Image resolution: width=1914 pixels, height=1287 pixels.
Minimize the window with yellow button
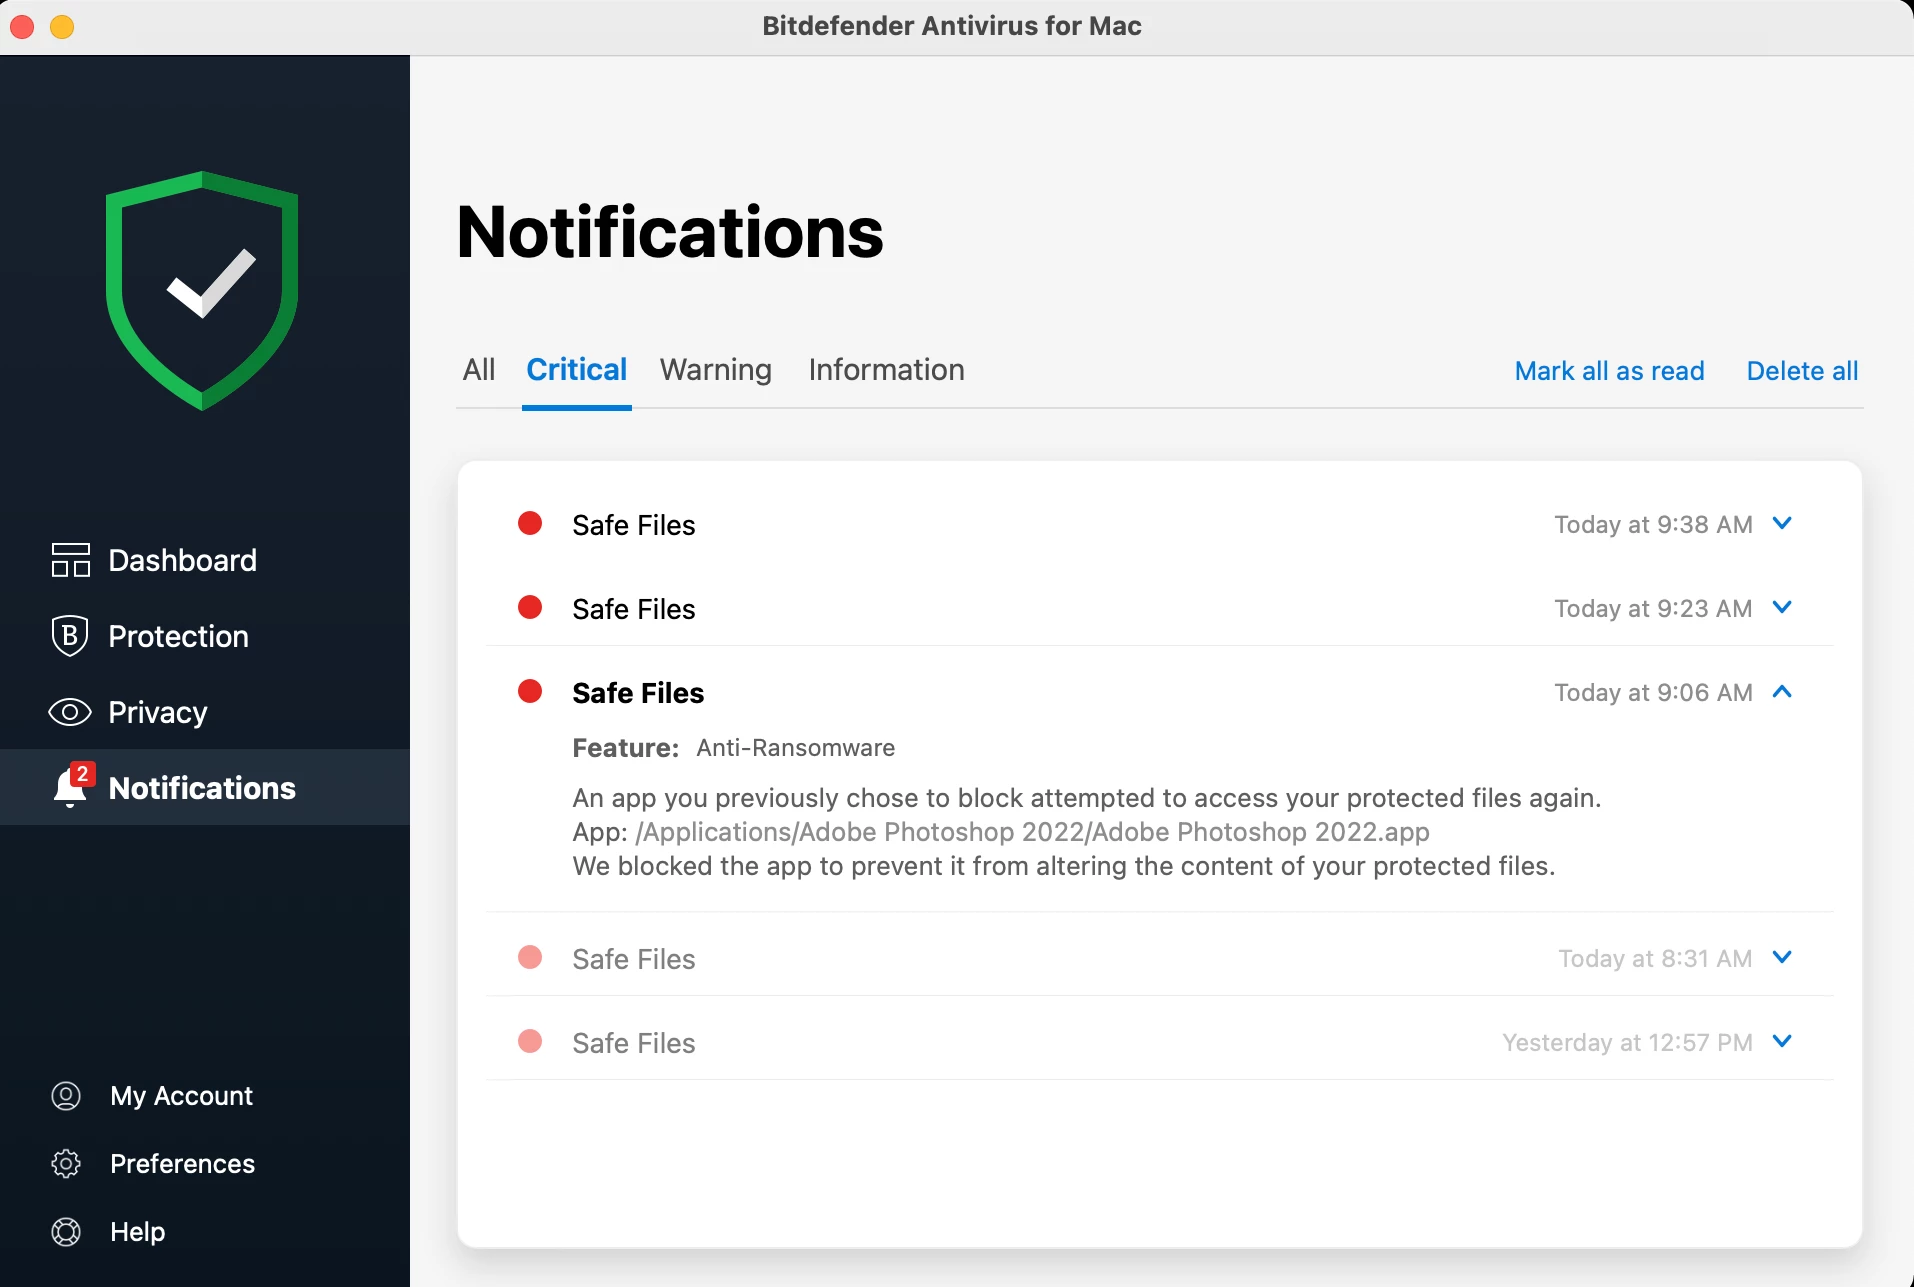point(62,27)
